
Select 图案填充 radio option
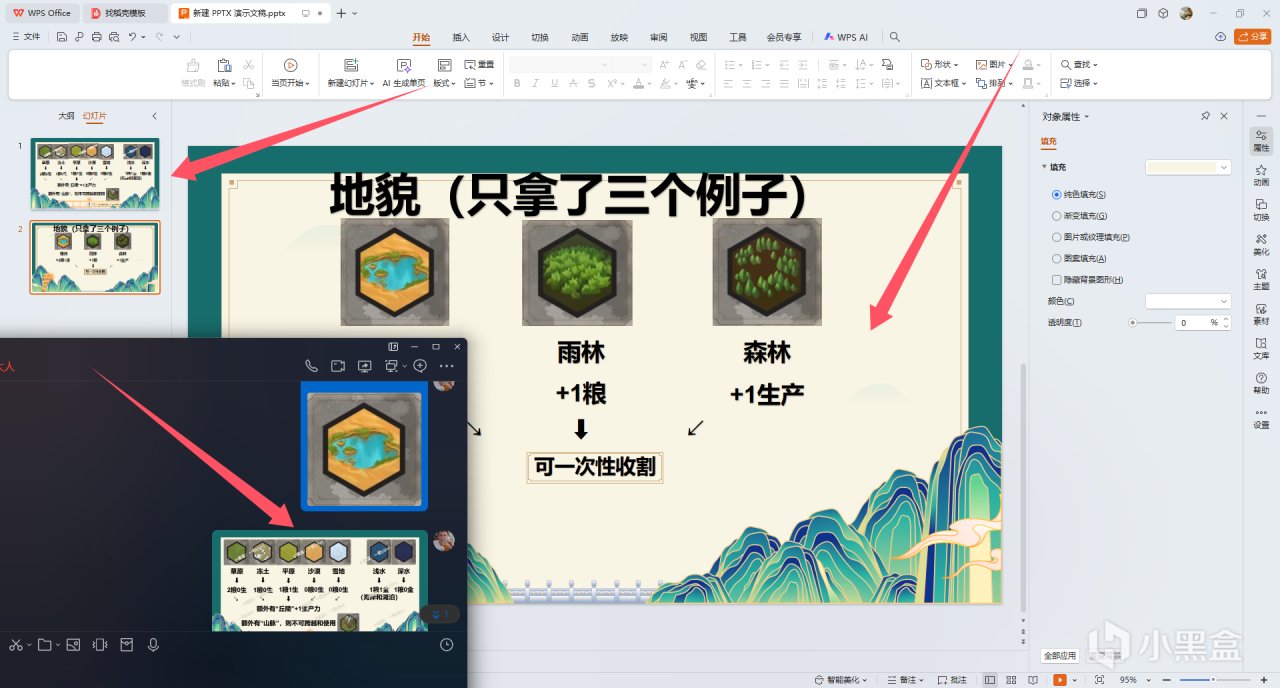[x=1057, y=258]
